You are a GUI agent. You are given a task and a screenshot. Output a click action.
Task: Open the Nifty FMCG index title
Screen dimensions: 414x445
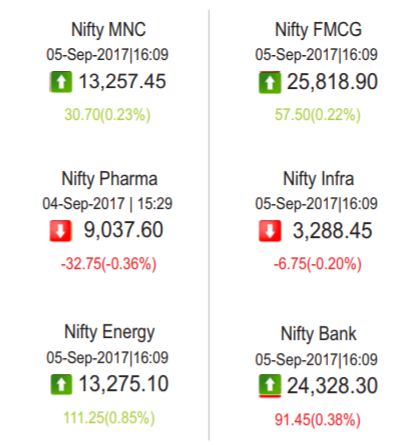click(x=318, y=30)
